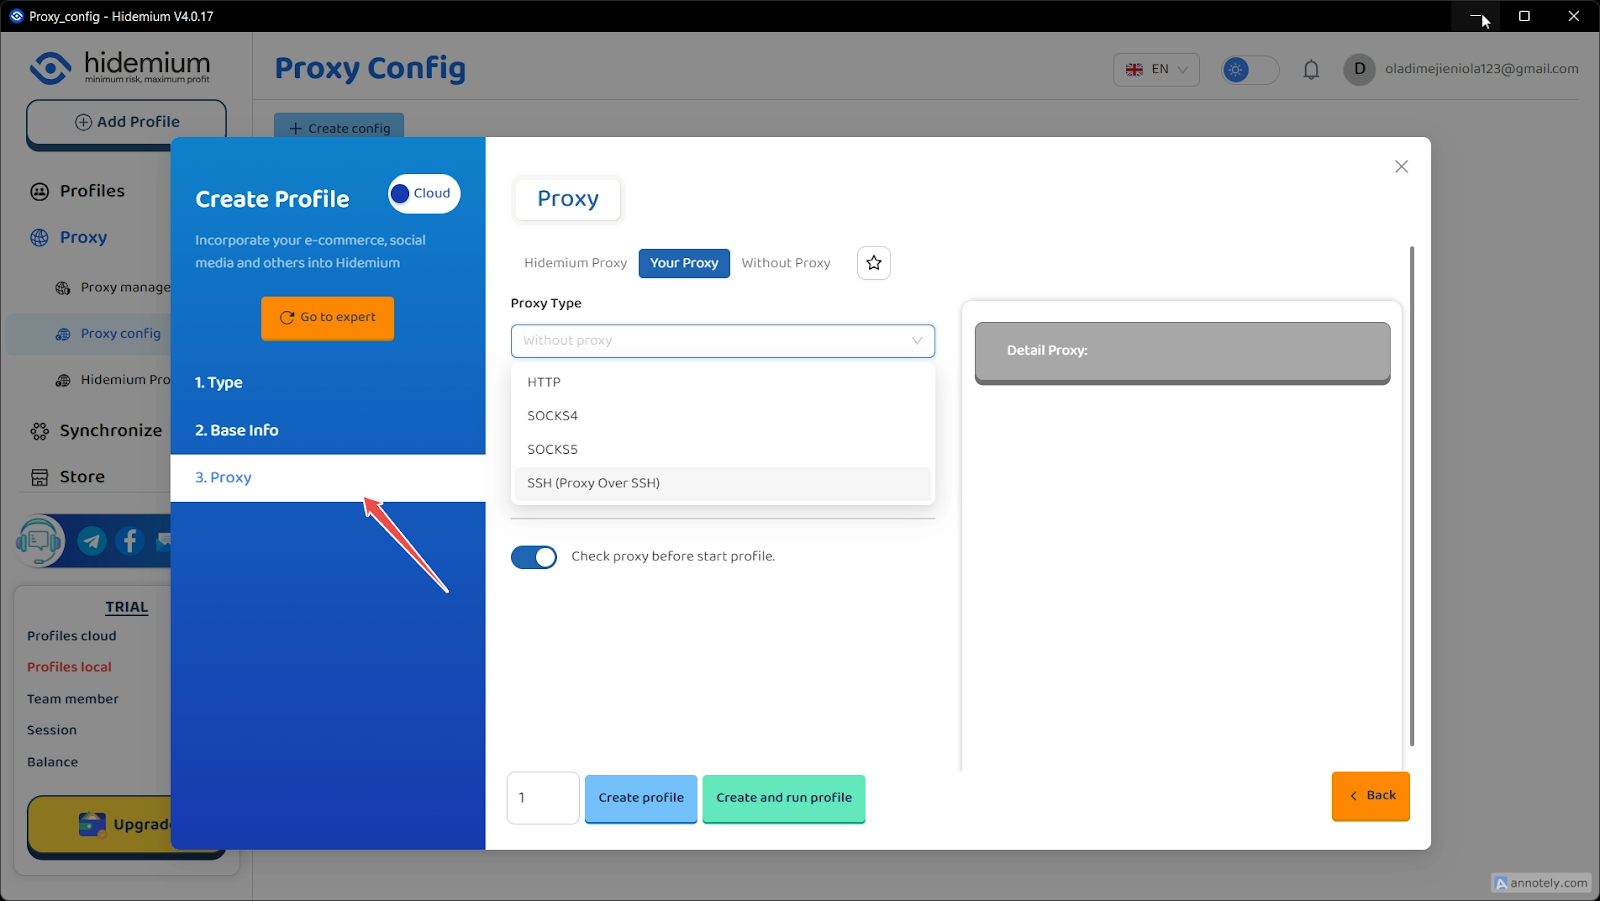Click the UK flag language icon
This screenshot has height=901, width=1600.
1134,70
